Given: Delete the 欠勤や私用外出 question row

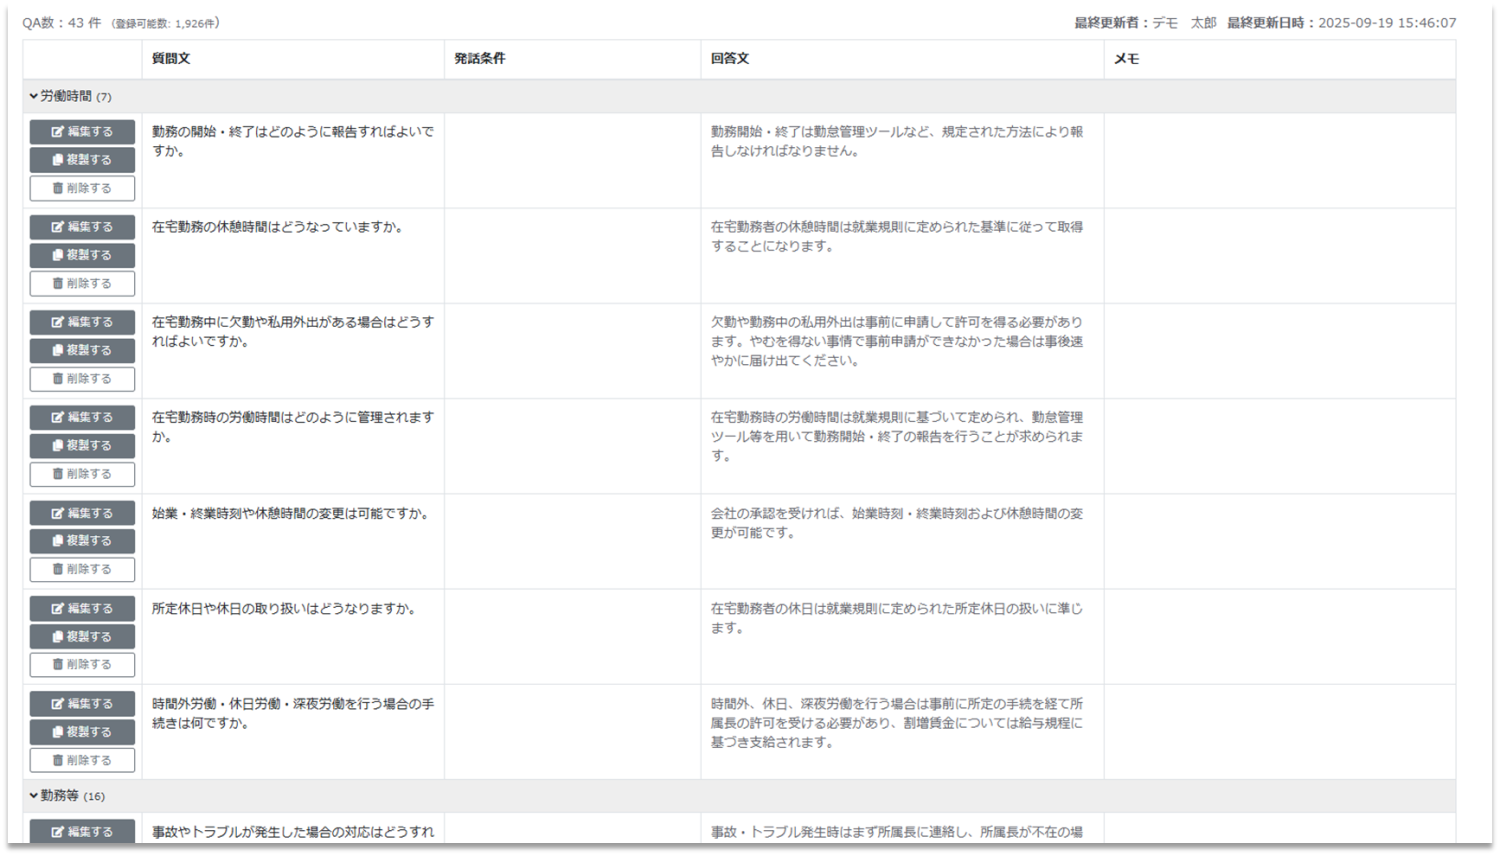Looking at the screenshot, I should click(82, 379).
